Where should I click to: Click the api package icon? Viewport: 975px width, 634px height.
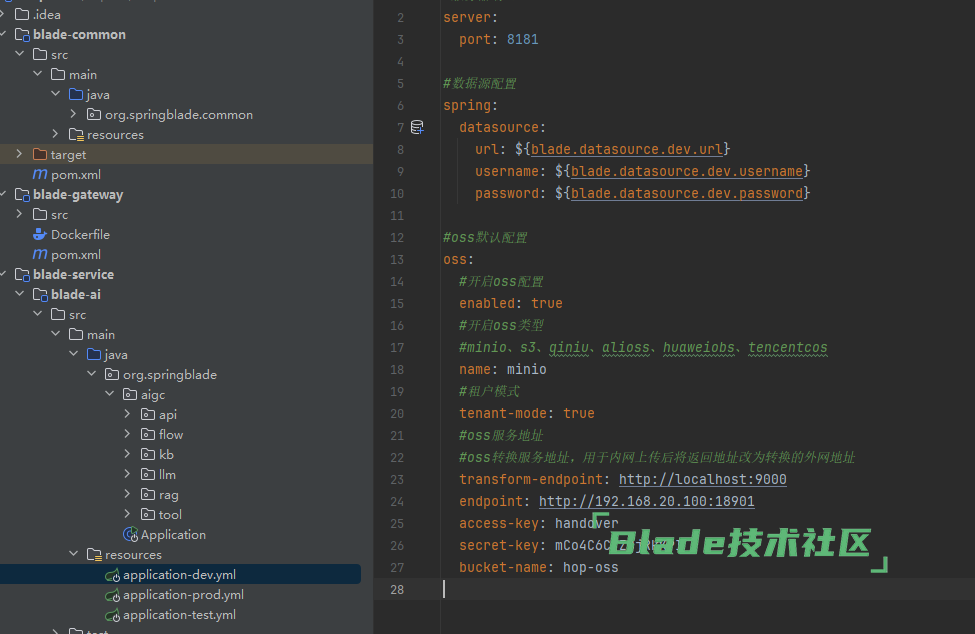point(148,414)
